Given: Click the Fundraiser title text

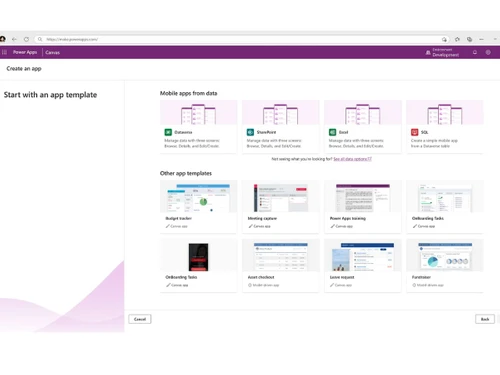Looking at the screenshot, I should (x=421, y=277).
